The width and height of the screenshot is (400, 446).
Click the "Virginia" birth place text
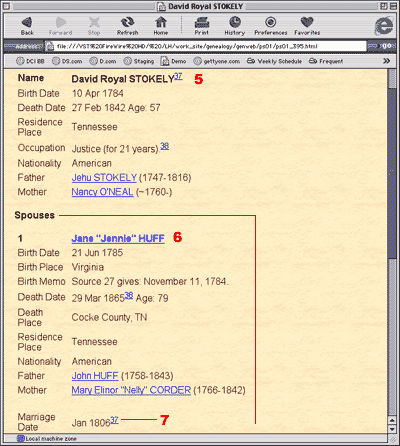[x=88, y=267]
